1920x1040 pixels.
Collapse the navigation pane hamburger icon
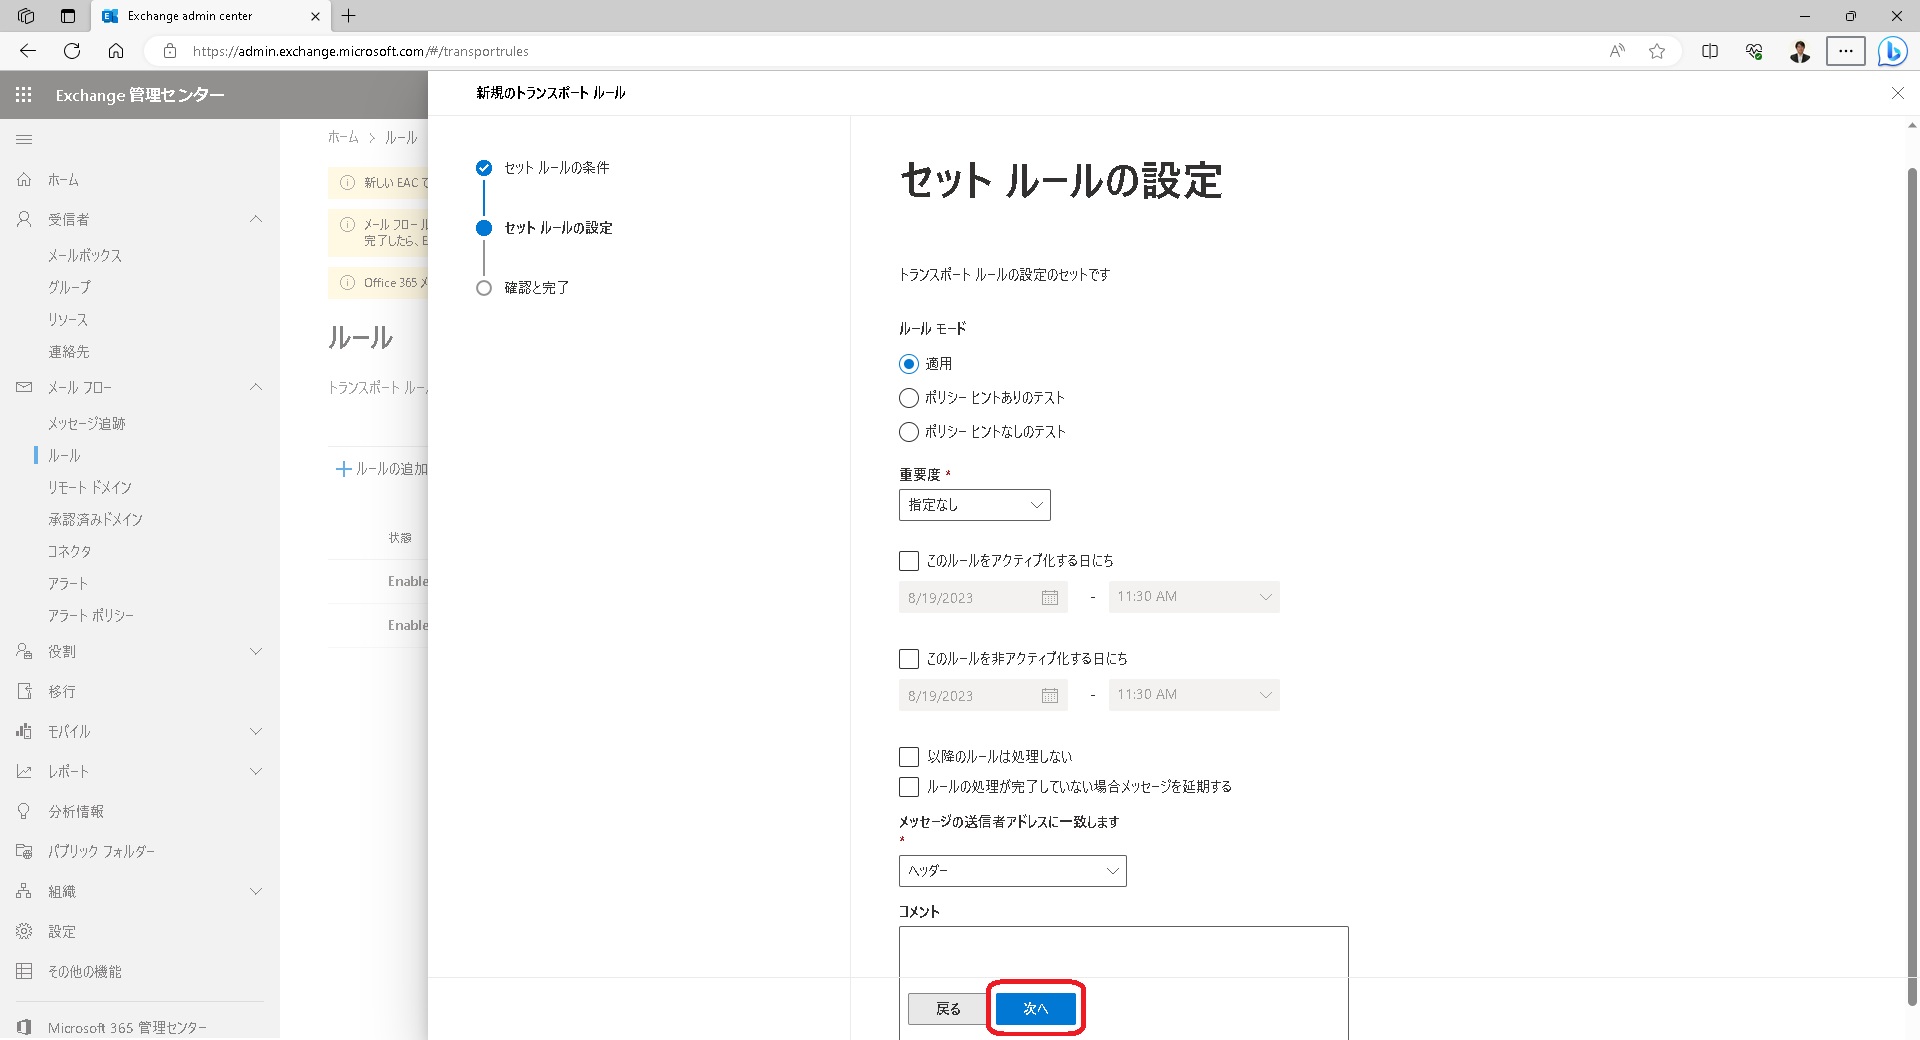pyautogui.click(x=25, y=139)
